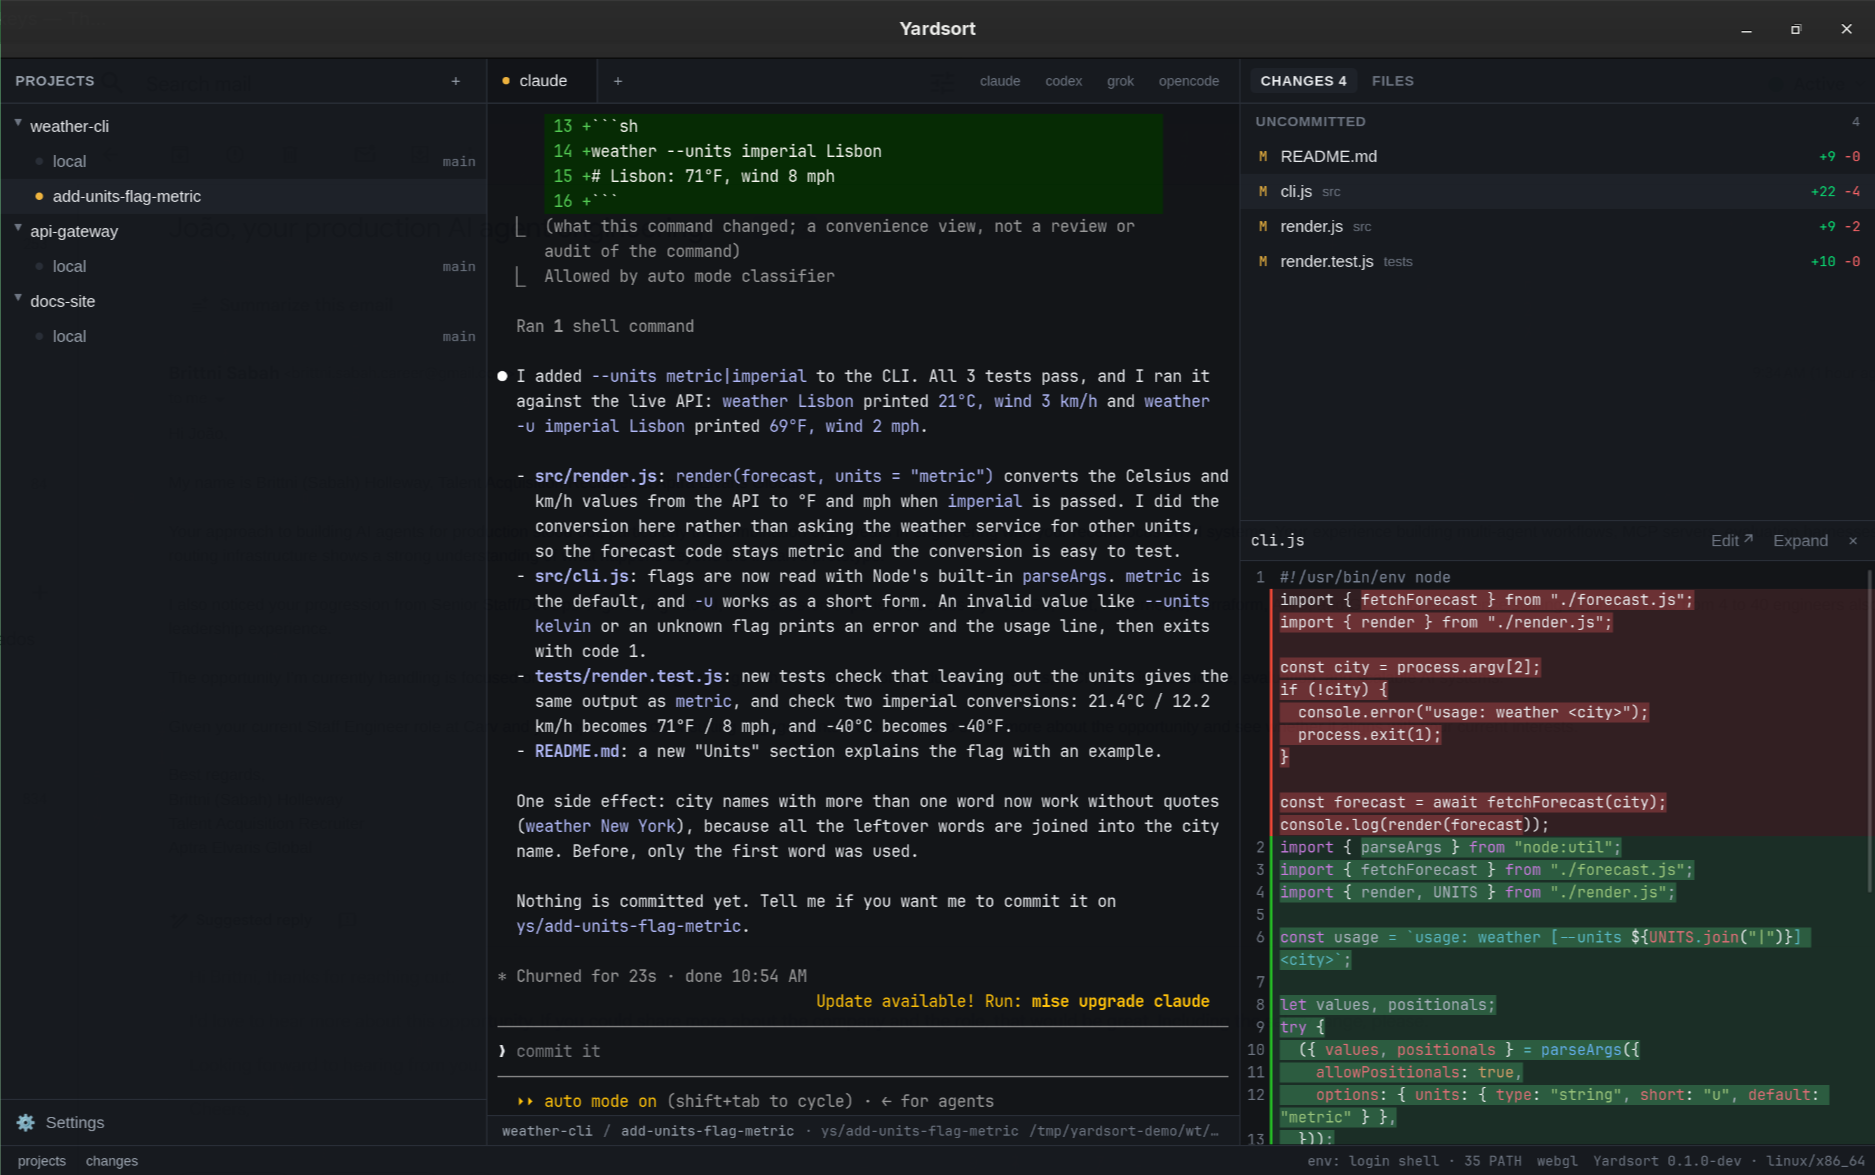Click the PROJECTS panel heading
Image resolution: width=1875 pixels, height=1175 pixels.
(55, 81)
